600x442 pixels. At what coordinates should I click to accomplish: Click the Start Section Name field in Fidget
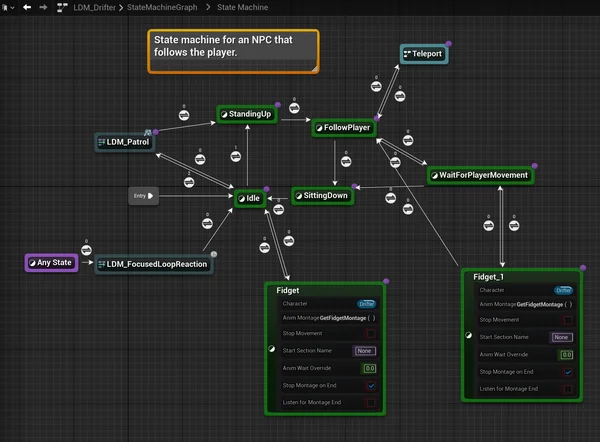(x=364, y=351)
